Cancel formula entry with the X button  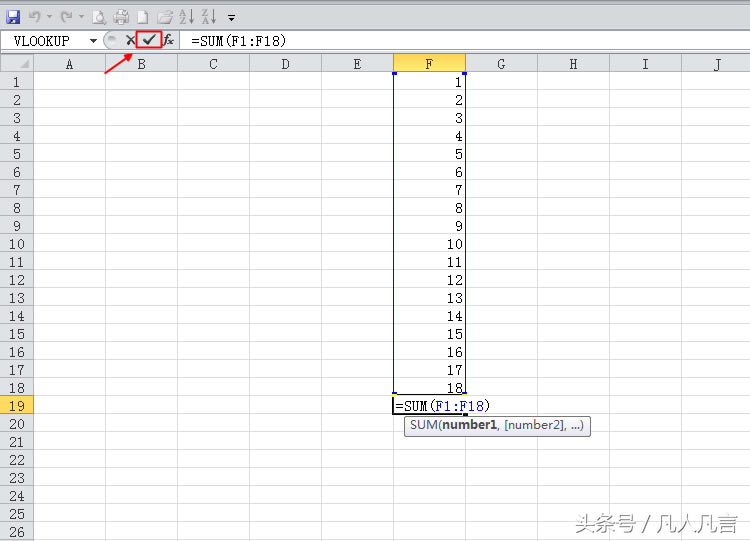(130, 40)
